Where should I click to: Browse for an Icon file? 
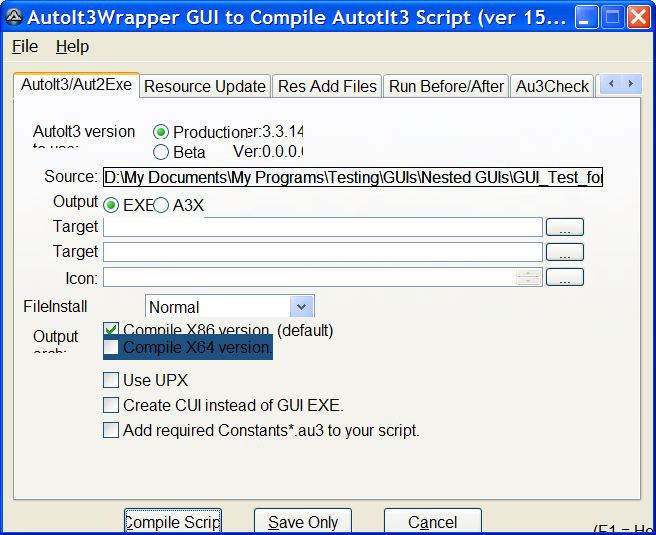pos(565,277)
